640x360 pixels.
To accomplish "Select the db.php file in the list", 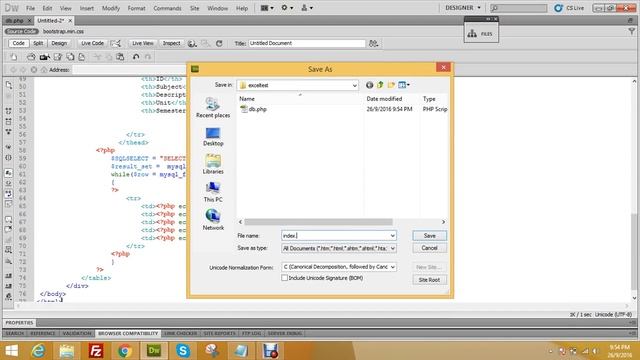I will tap(253, 109).
